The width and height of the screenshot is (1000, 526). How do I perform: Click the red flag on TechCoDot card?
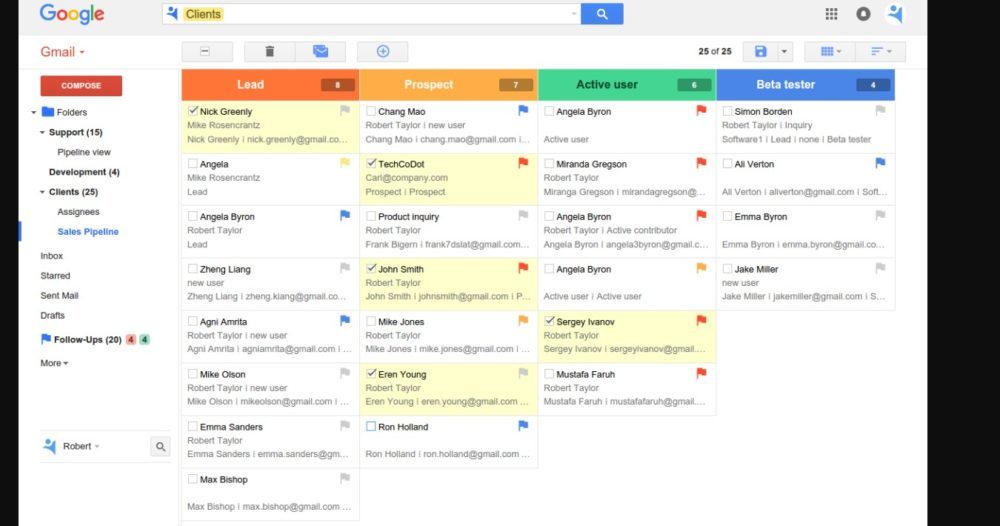[522, 163]
